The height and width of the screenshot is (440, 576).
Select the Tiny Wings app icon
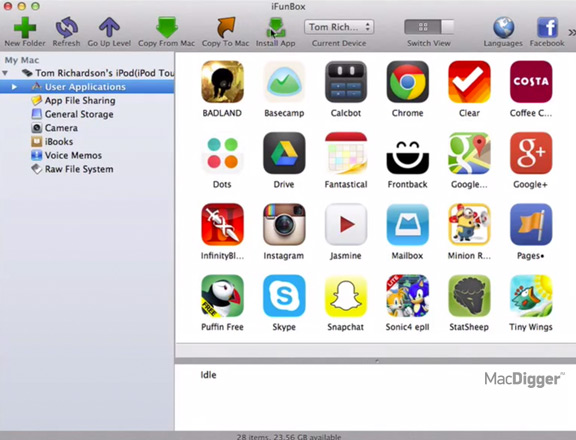tap(531, 296)
